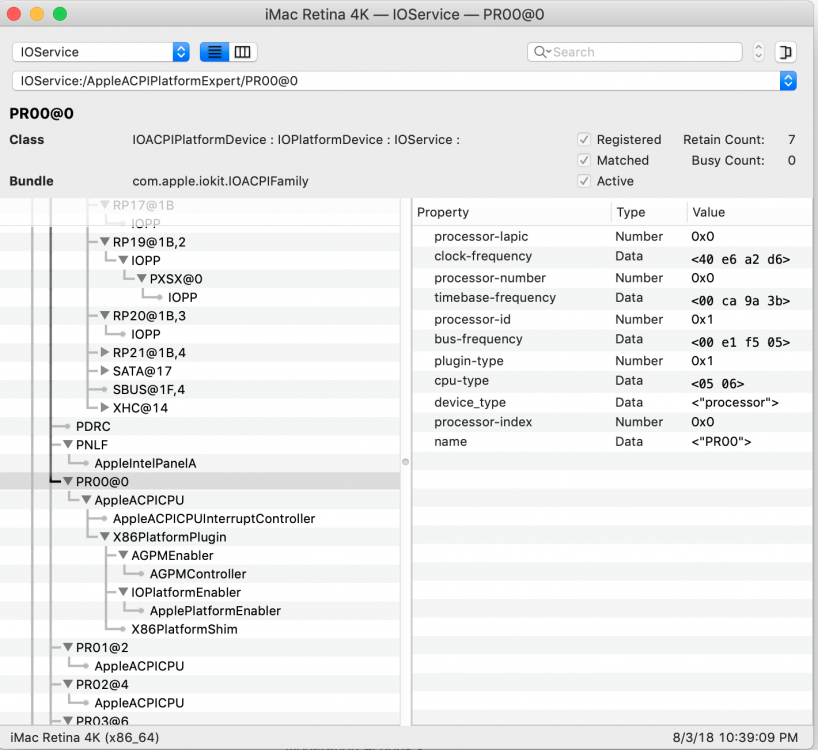Select the plugin-type property row
This screenshot has height=750, width=818.
coord(612,361)
